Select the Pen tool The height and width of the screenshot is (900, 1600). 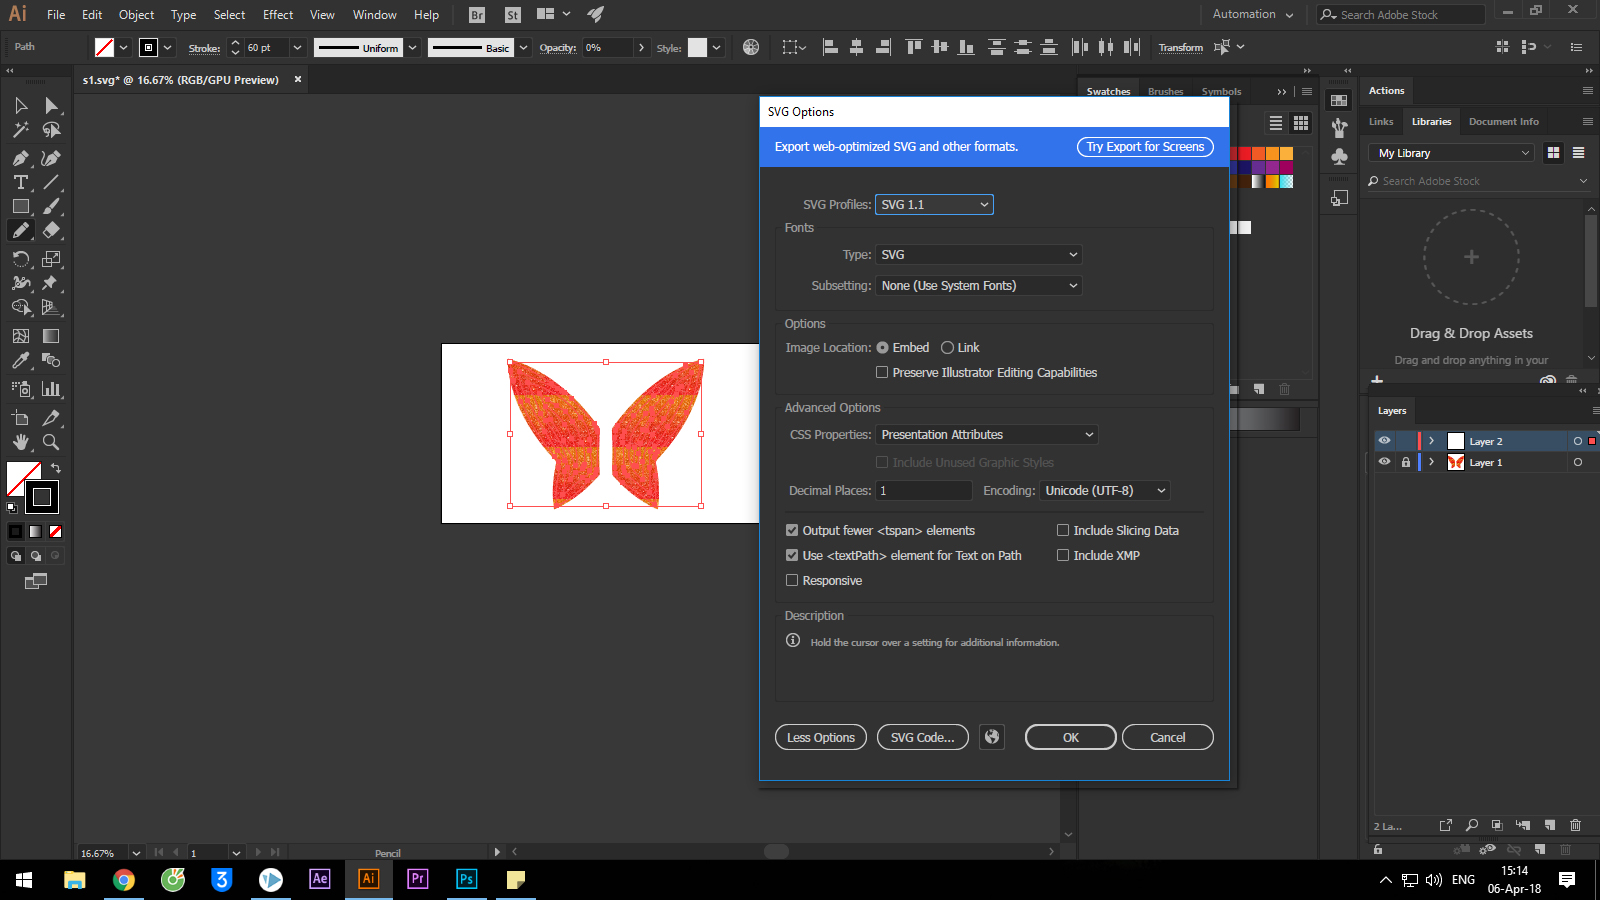click(x=21, y=158)
